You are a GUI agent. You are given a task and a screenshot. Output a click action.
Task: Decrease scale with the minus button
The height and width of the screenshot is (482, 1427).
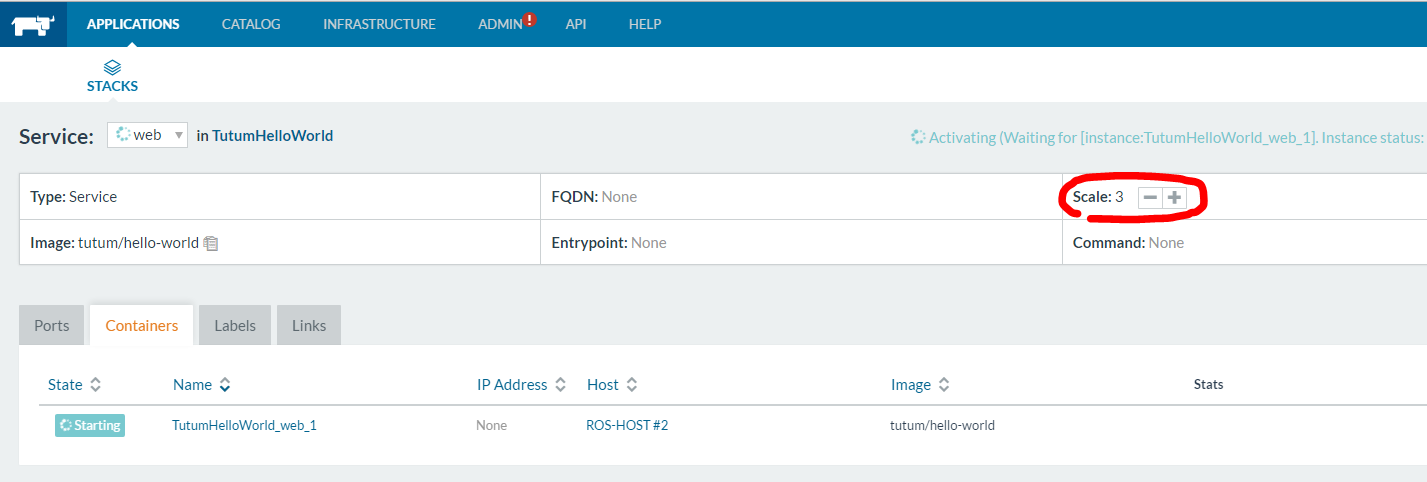(x=1150, y=198)
